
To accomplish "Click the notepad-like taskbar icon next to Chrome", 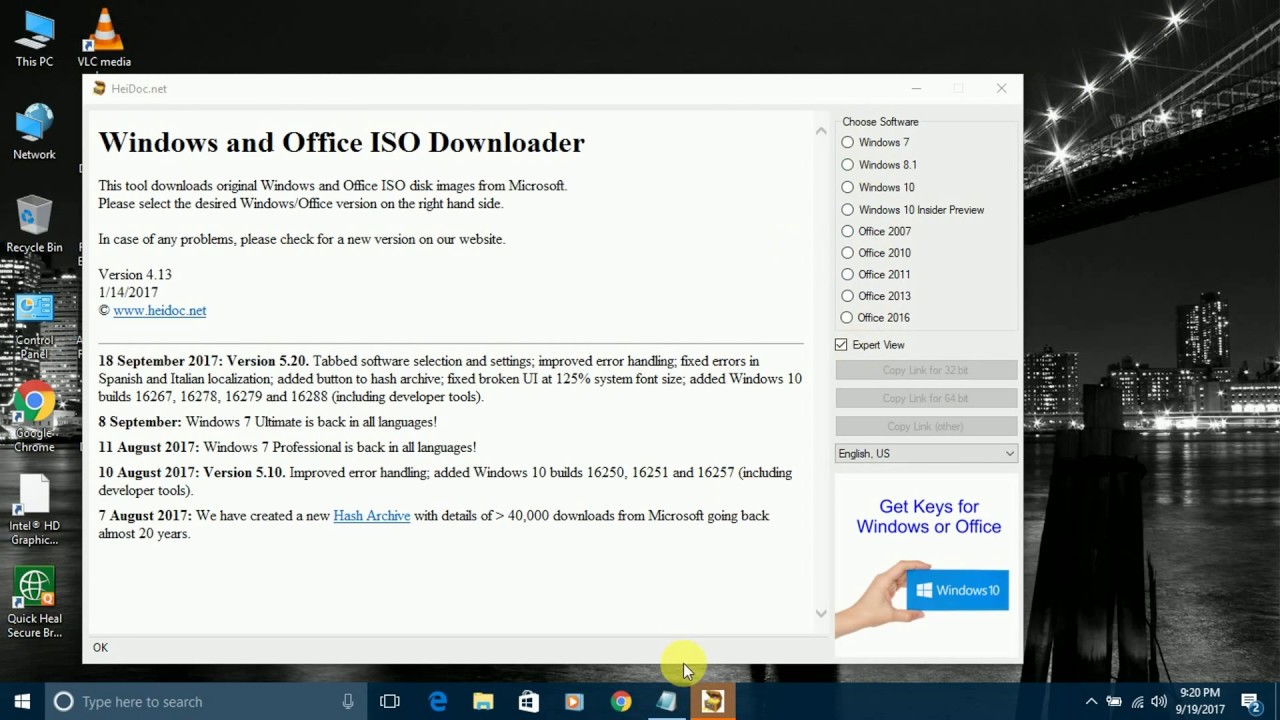I will tap(666, 701).
